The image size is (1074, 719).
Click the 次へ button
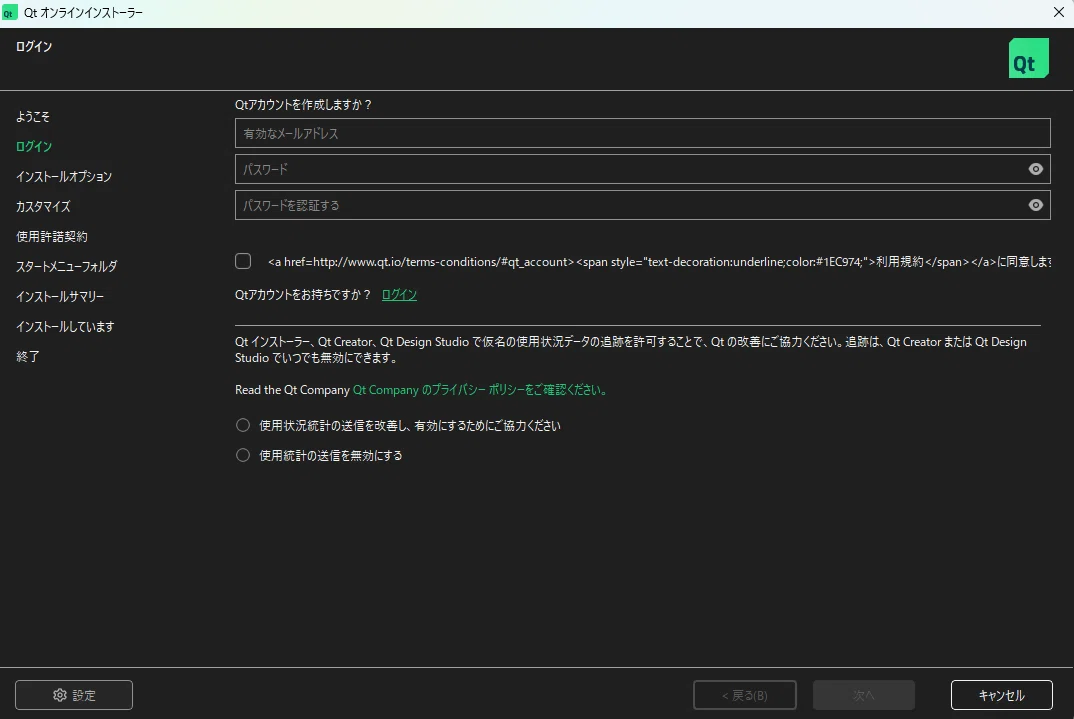click(x=864, y=695)
